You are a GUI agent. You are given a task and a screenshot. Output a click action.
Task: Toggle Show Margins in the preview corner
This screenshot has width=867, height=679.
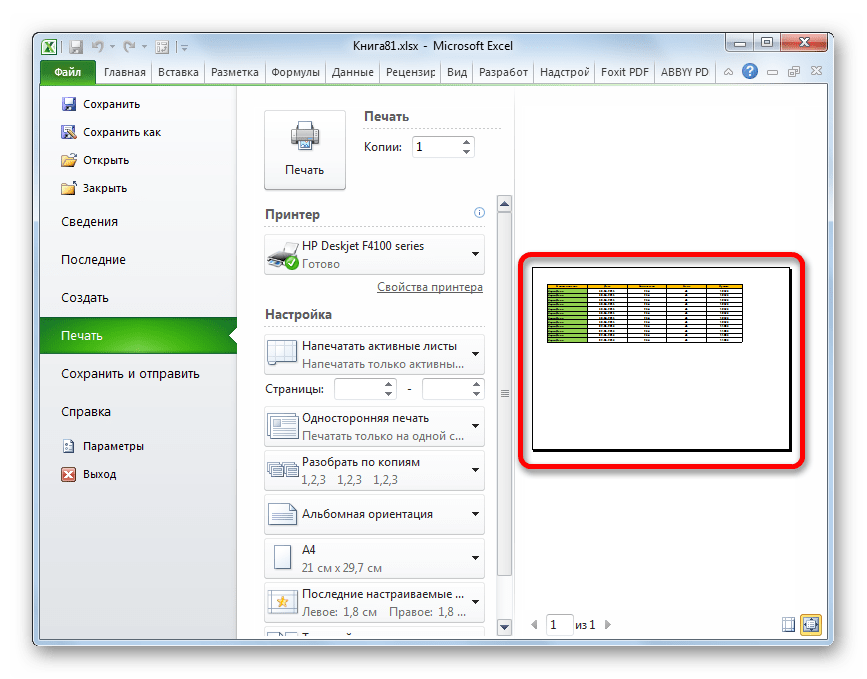coord(788,625)
